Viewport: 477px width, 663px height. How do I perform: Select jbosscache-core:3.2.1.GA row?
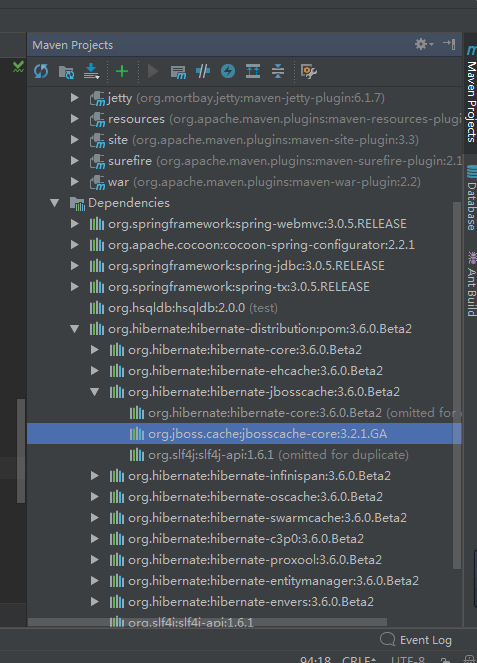(x=244, y=434)
